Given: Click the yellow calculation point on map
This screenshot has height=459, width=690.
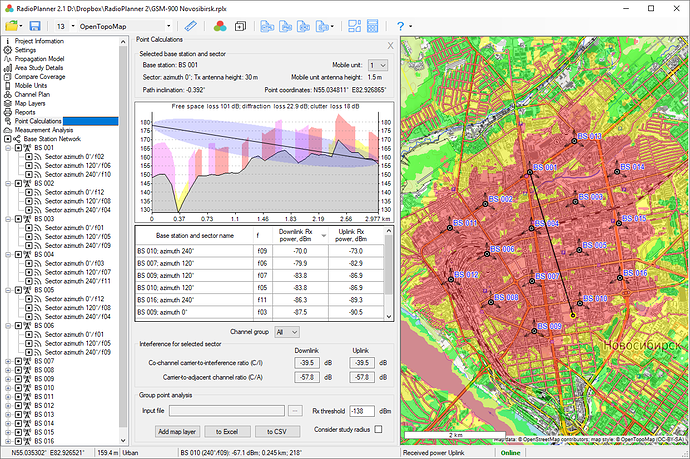Looking at the screenshot, I should pyautogui.click(x=573, y=316).
